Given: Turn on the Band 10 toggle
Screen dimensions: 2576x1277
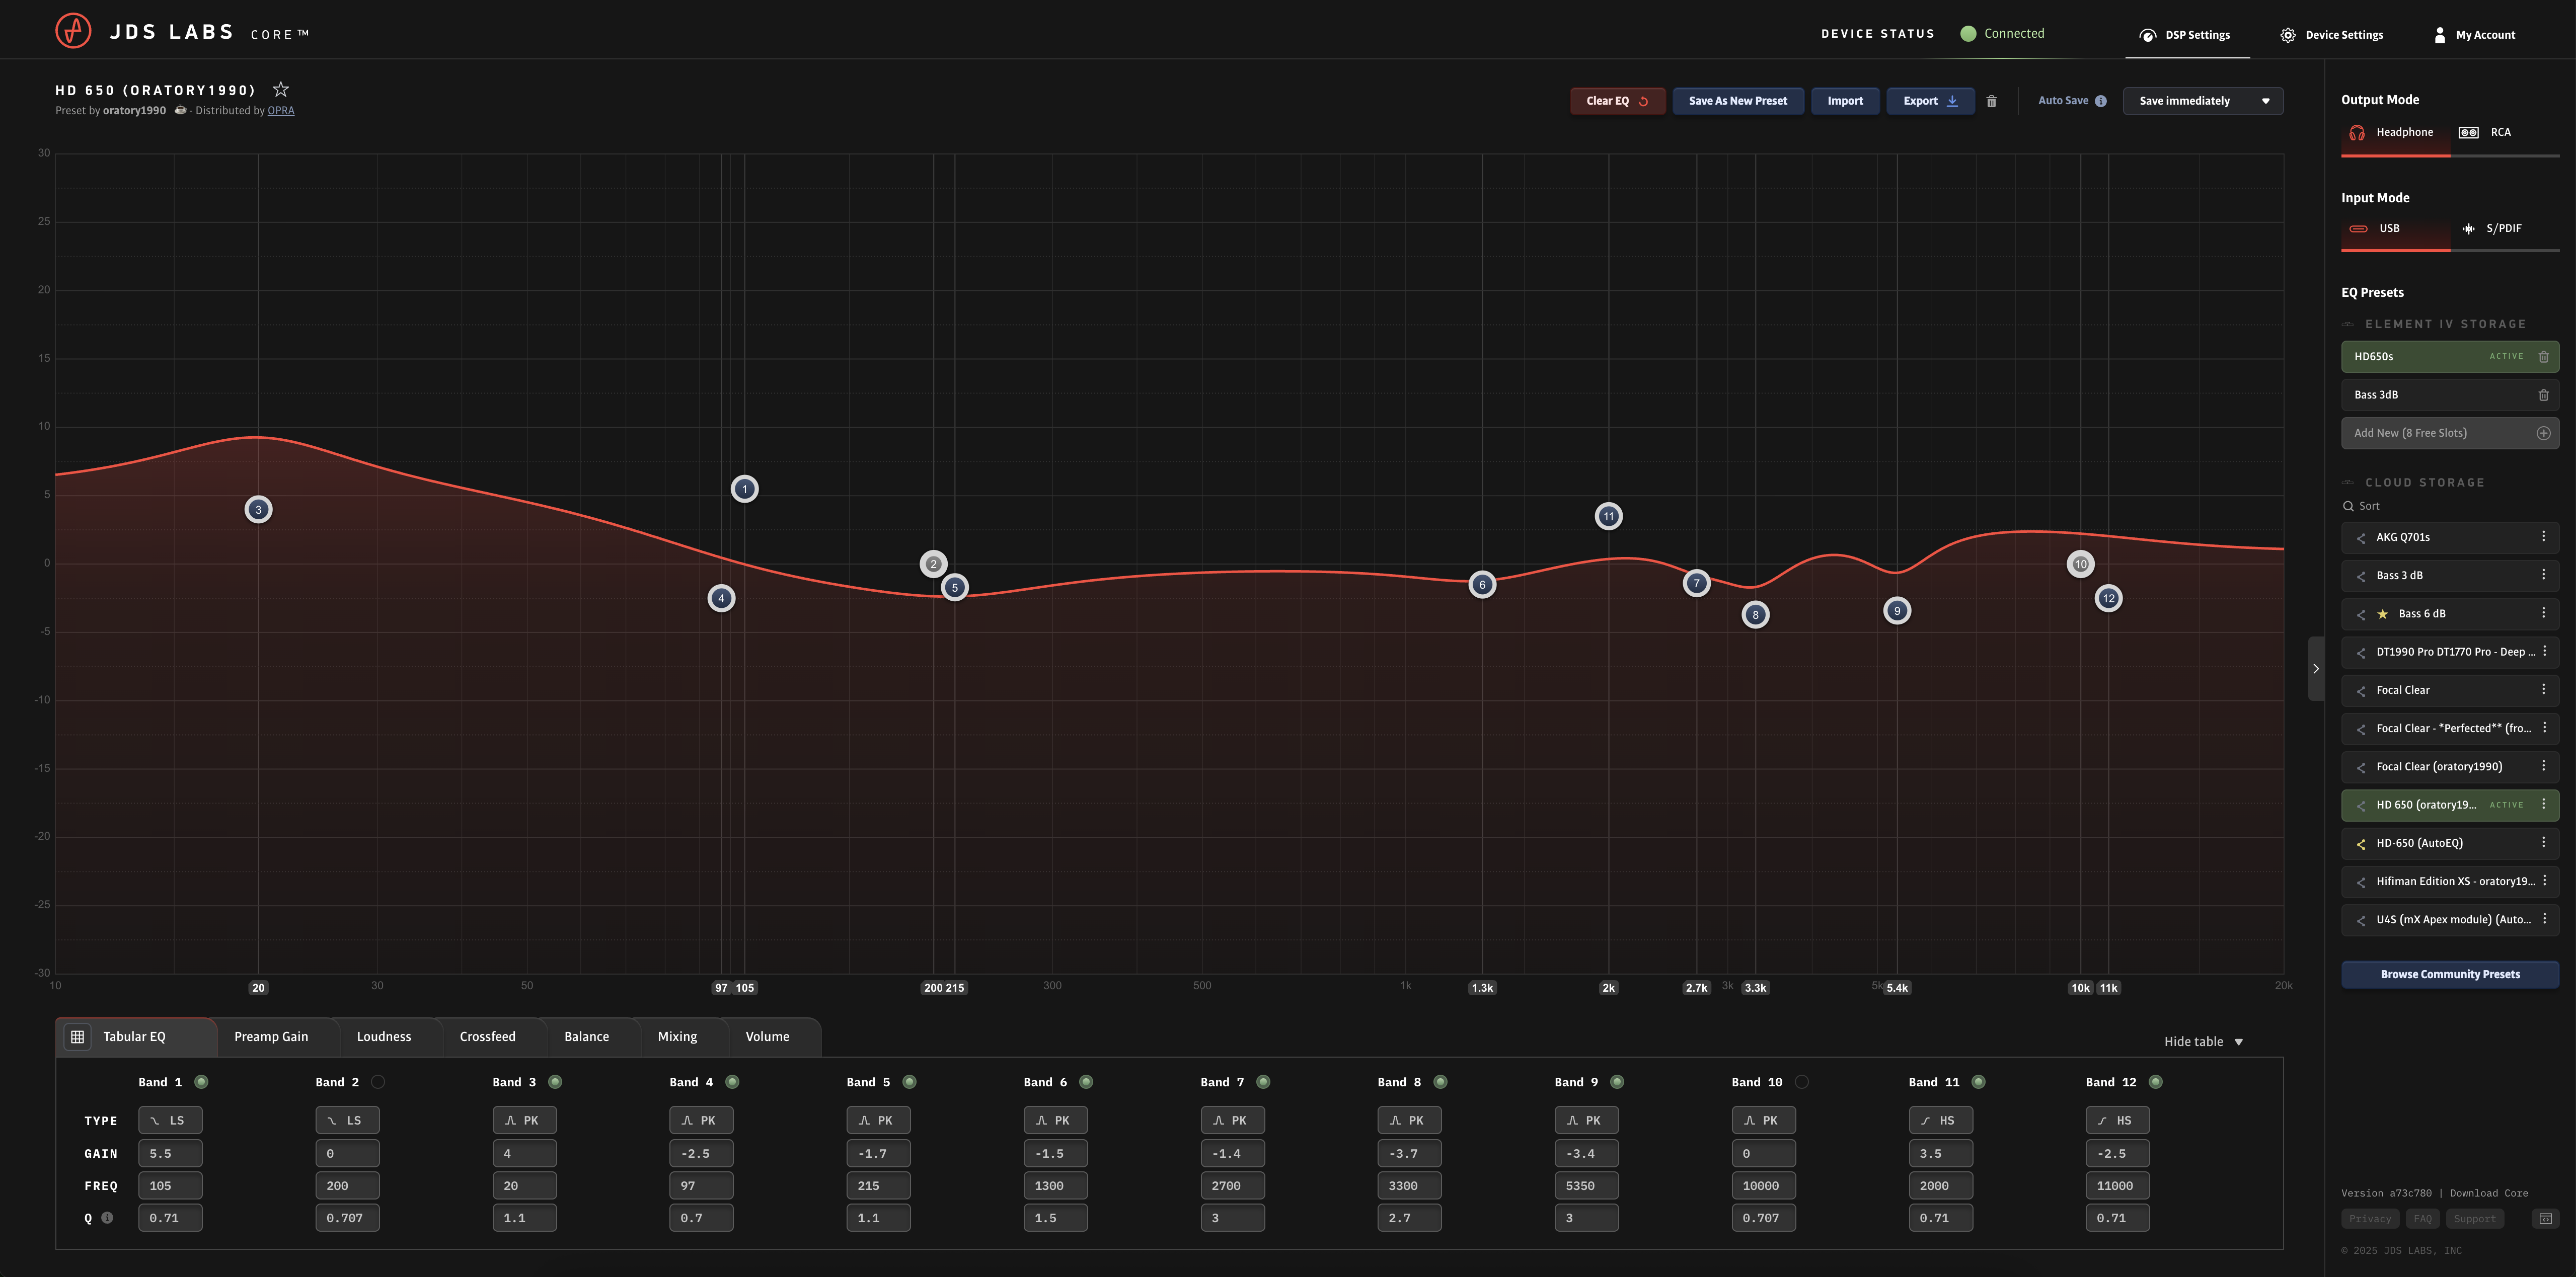Looking at the screenshot, I should pos(1801,1082).
